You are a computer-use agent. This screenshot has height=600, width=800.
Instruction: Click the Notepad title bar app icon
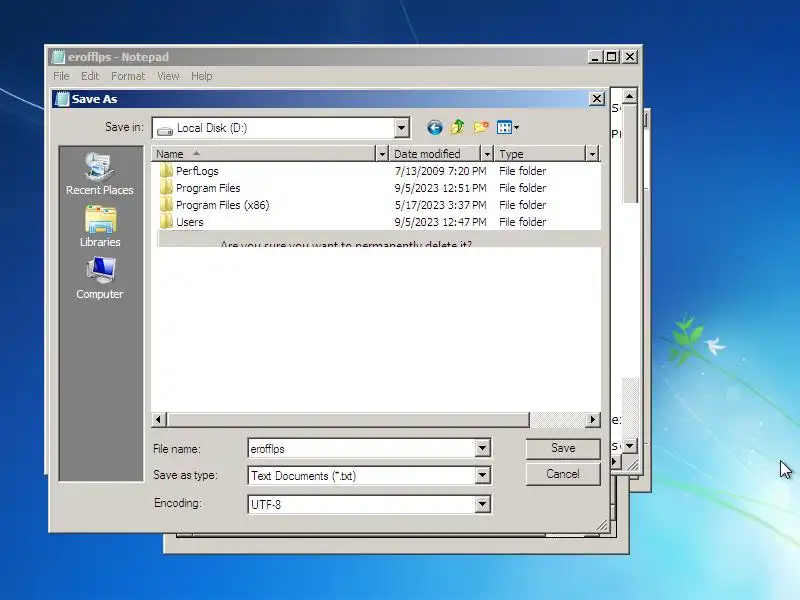click(x=59, y=57)
